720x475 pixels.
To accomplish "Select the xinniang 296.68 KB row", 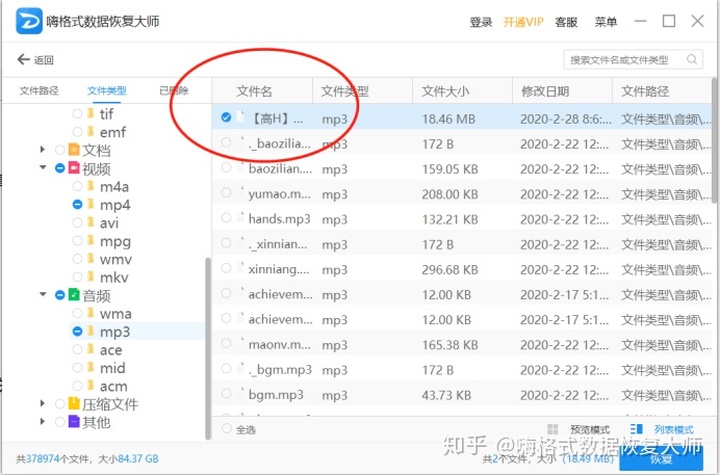I will [461, 269].
